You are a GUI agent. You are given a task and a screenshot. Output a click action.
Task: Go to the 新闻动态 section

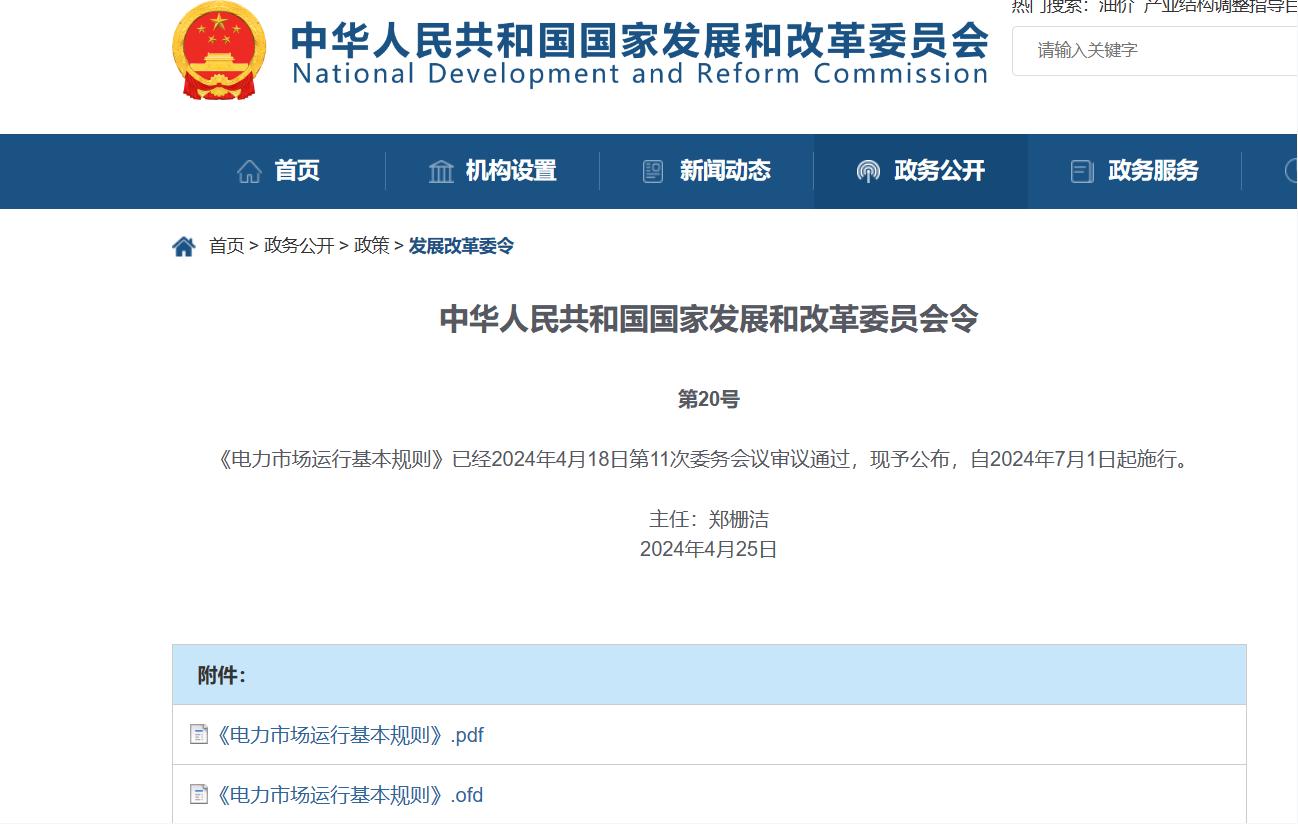coord(725,171)
